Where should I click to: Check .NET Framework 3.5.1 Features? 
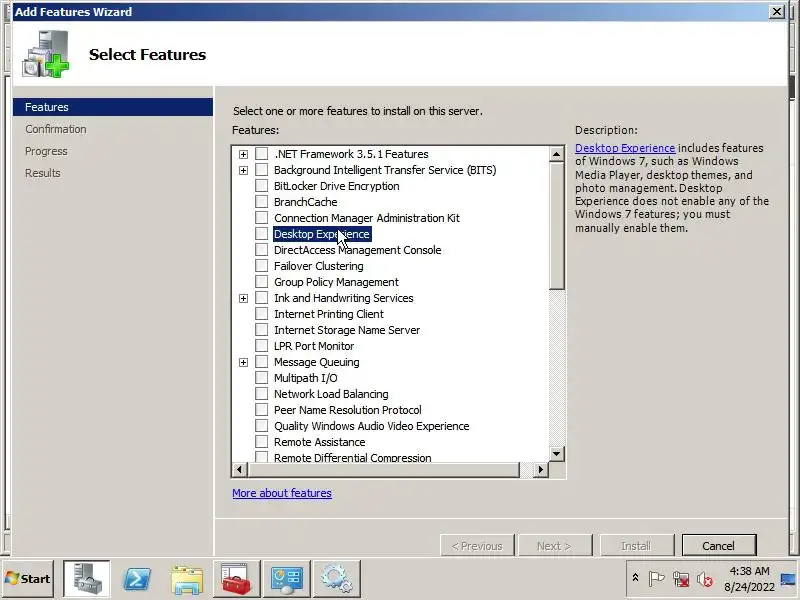261,154
